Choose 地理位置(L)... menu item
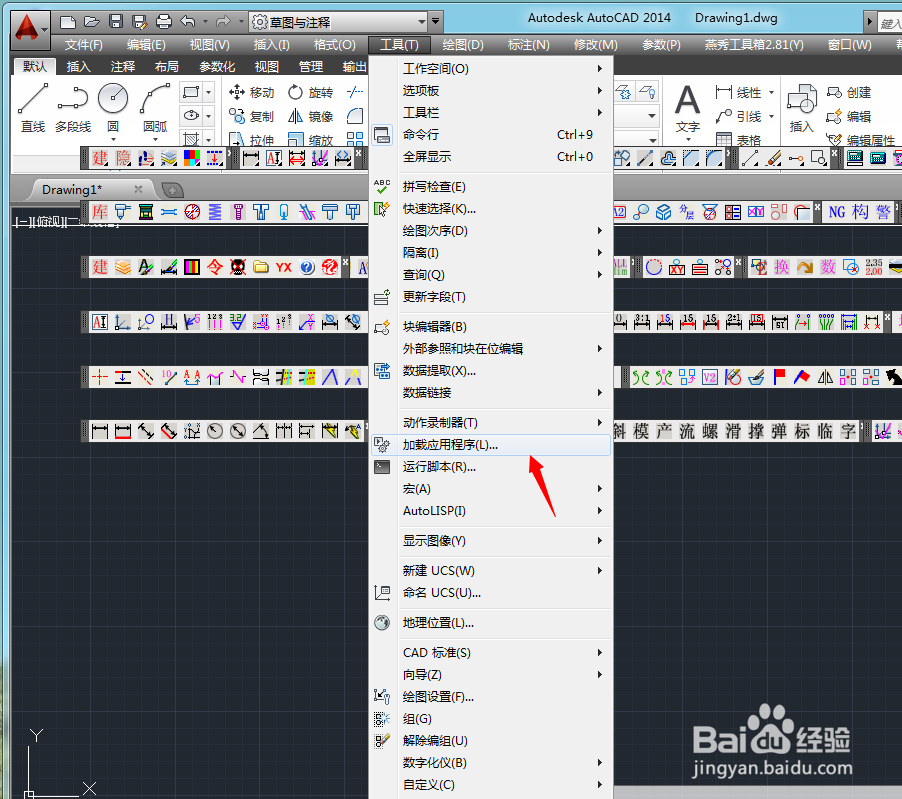Image resolution: width=902 pixels, height=799 pixels. point(491,623)
